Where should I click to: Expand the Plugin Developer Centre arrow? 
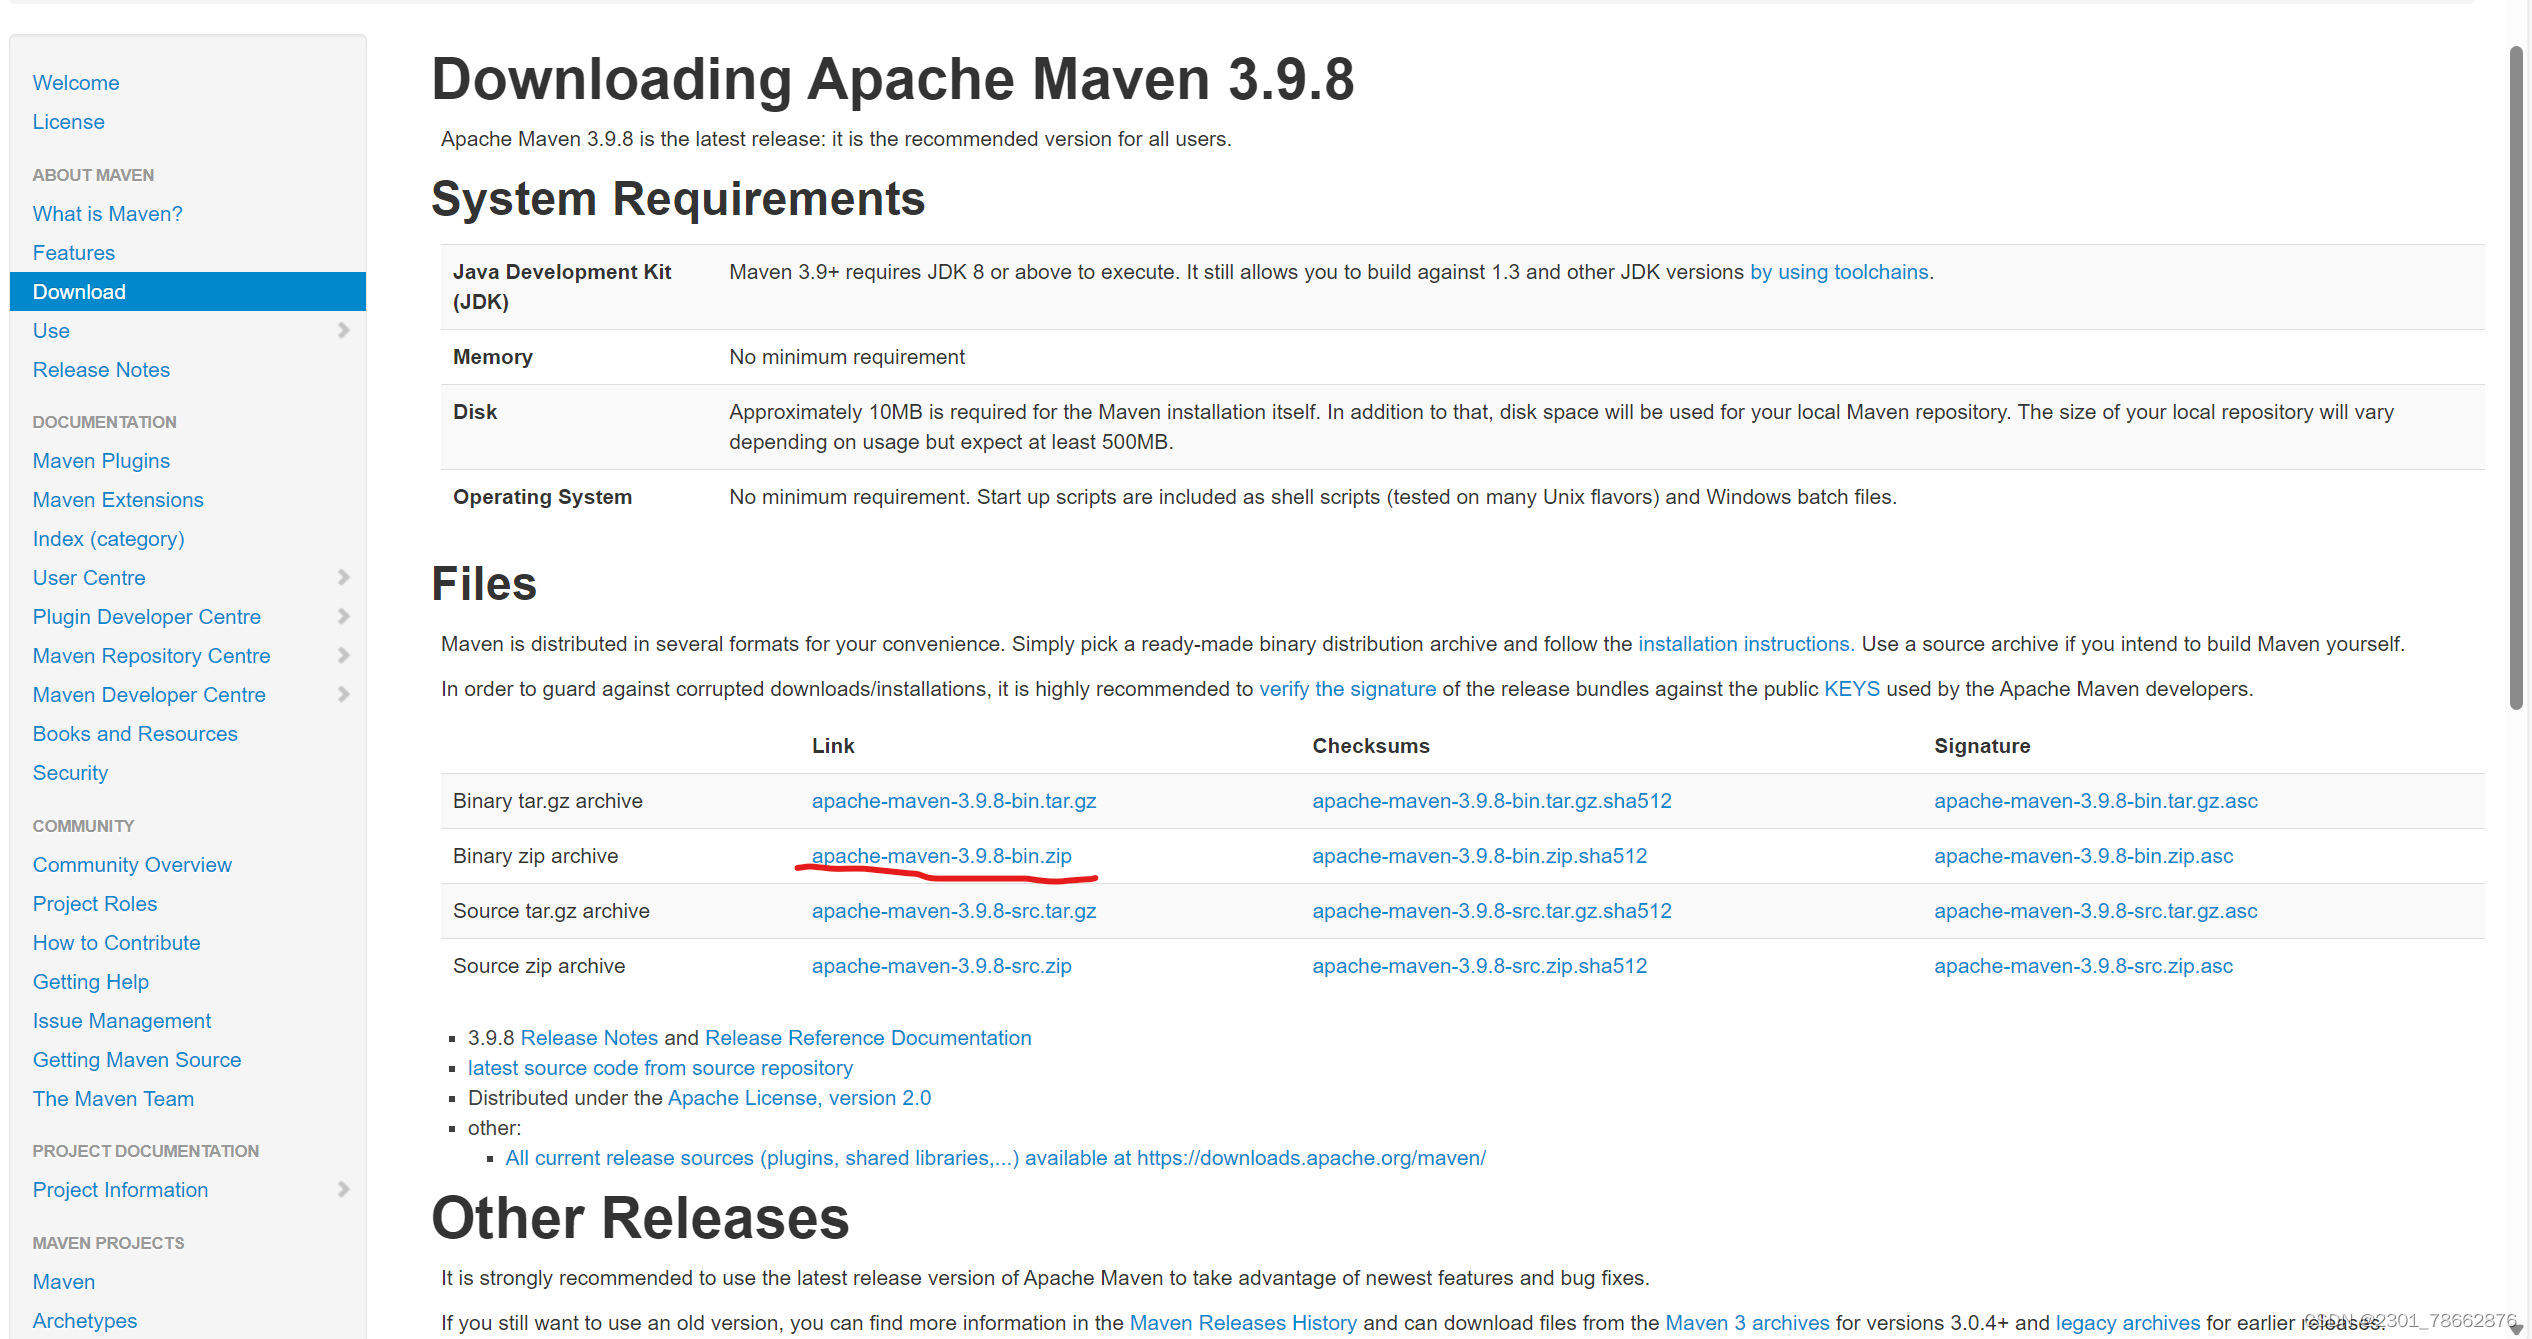pos(343,616)
